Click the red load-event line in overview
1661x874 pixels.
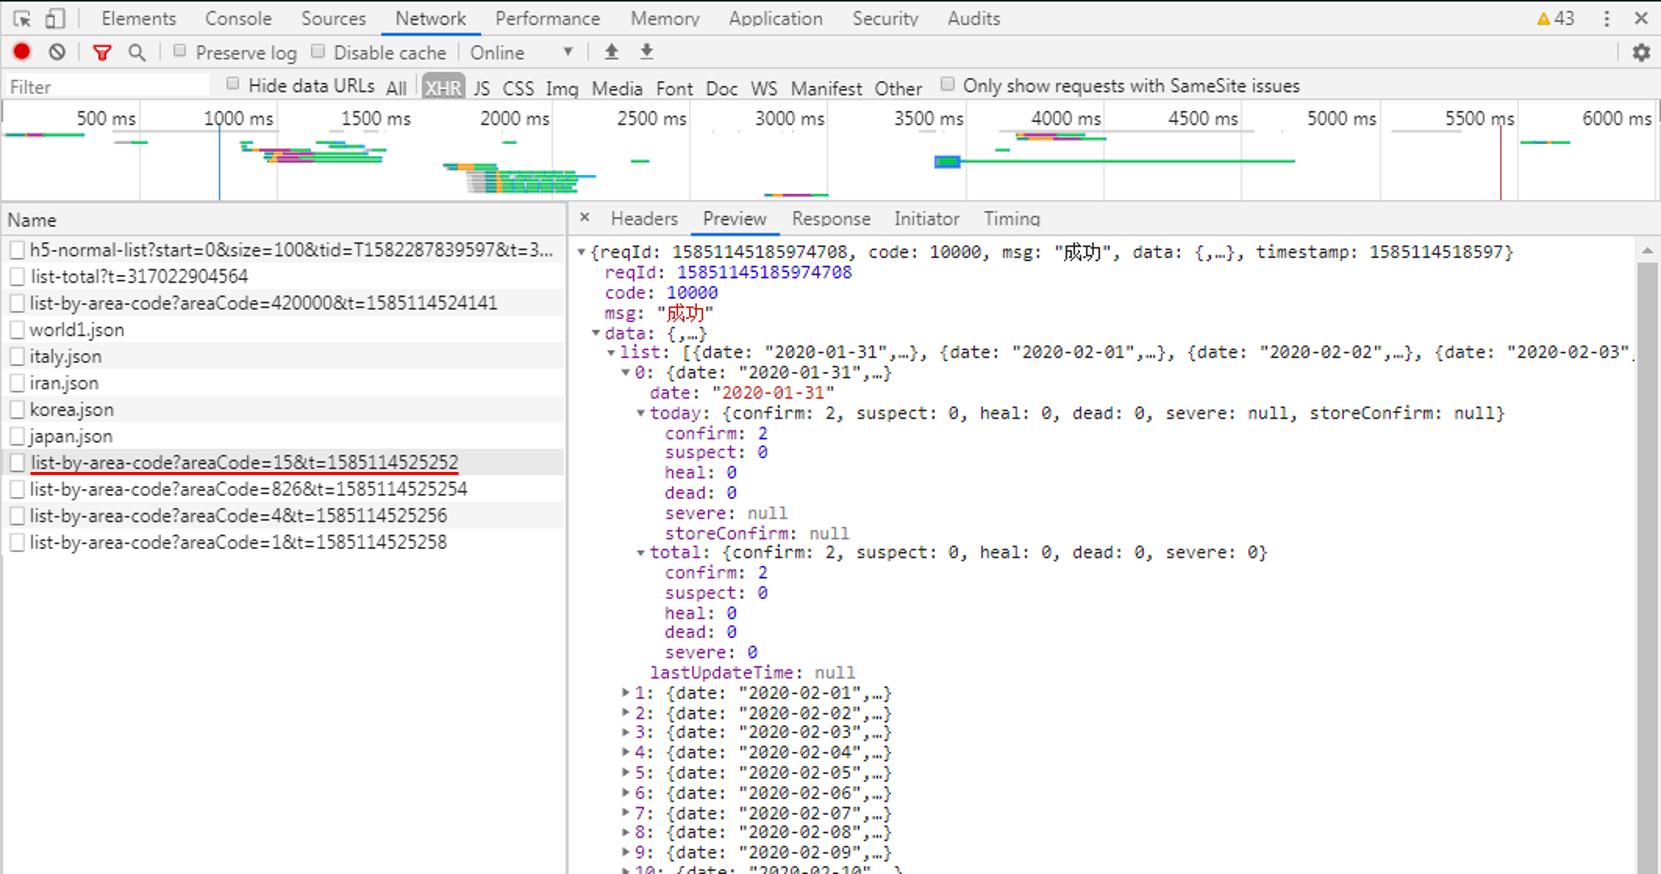[x=1500, y=162]
